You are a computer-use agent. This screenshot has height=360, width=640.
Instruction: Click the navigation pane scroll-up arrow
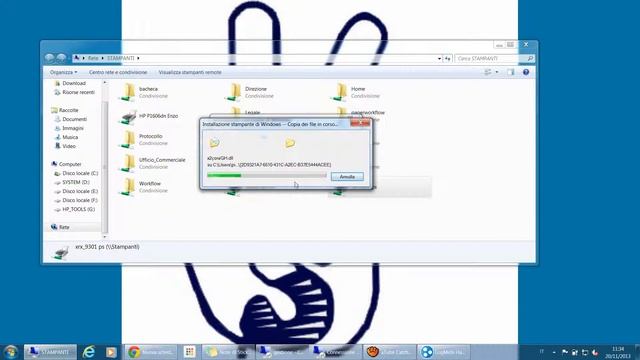coord(104,83)
